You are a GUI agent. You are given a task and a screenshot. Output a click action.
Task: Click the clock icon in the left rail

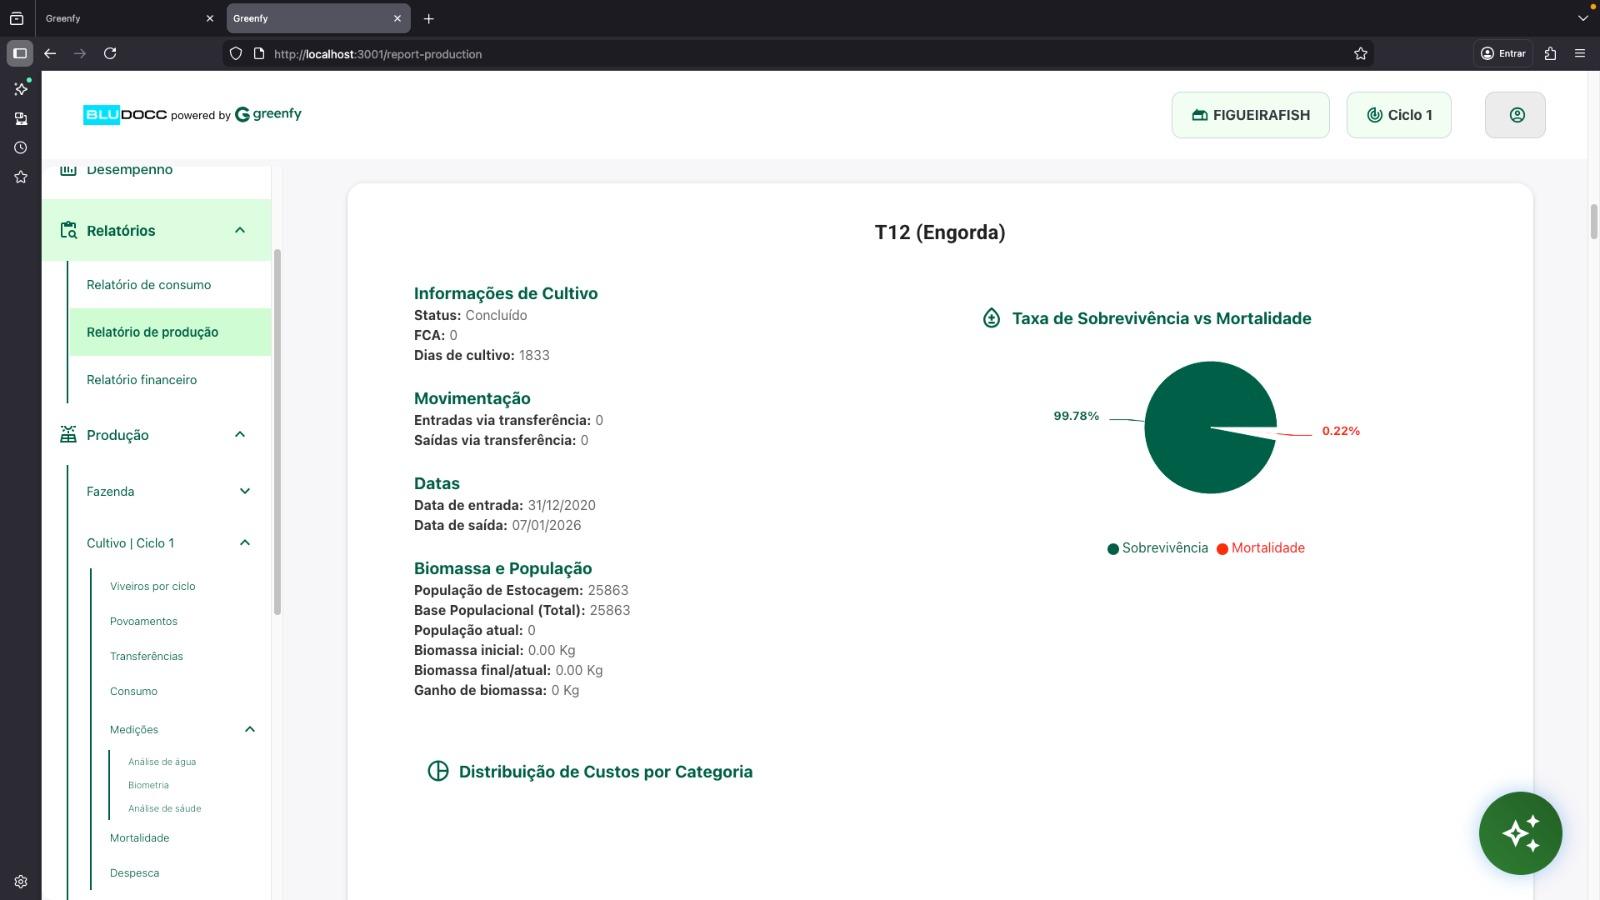tap(20, 147)
